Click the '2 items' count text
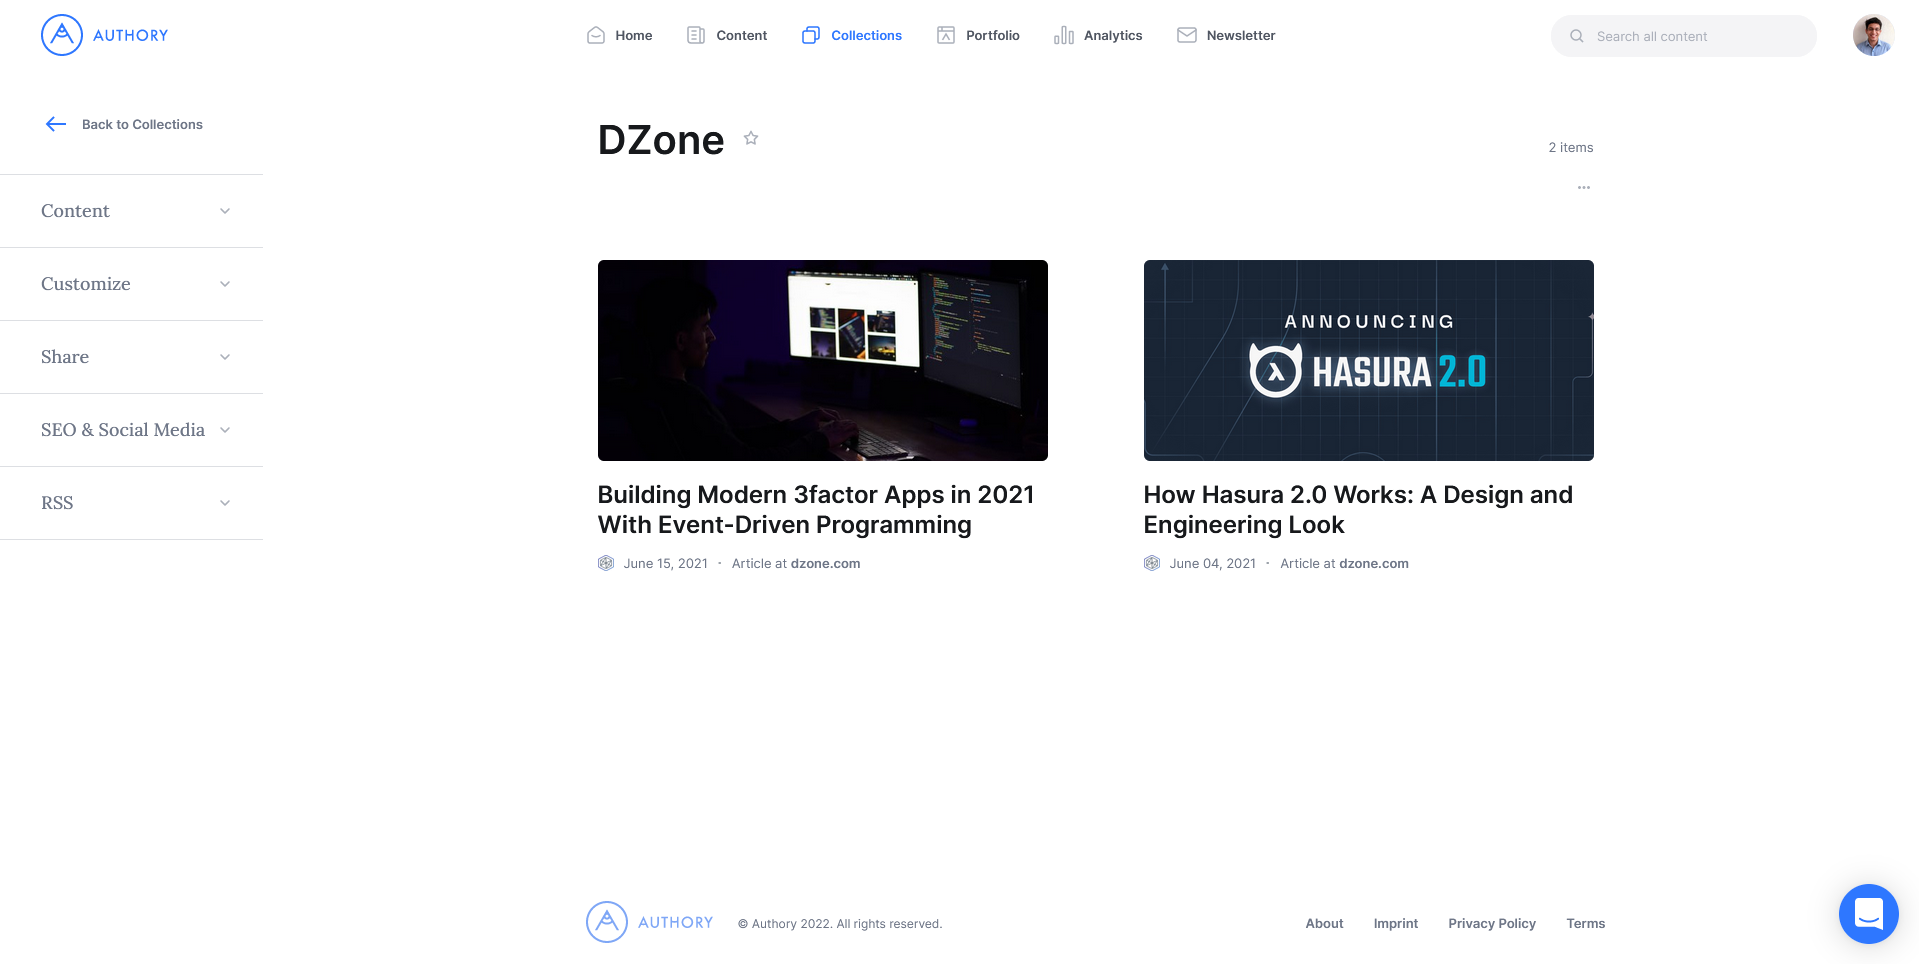Screen dimensions: 1919x964 1571,147
